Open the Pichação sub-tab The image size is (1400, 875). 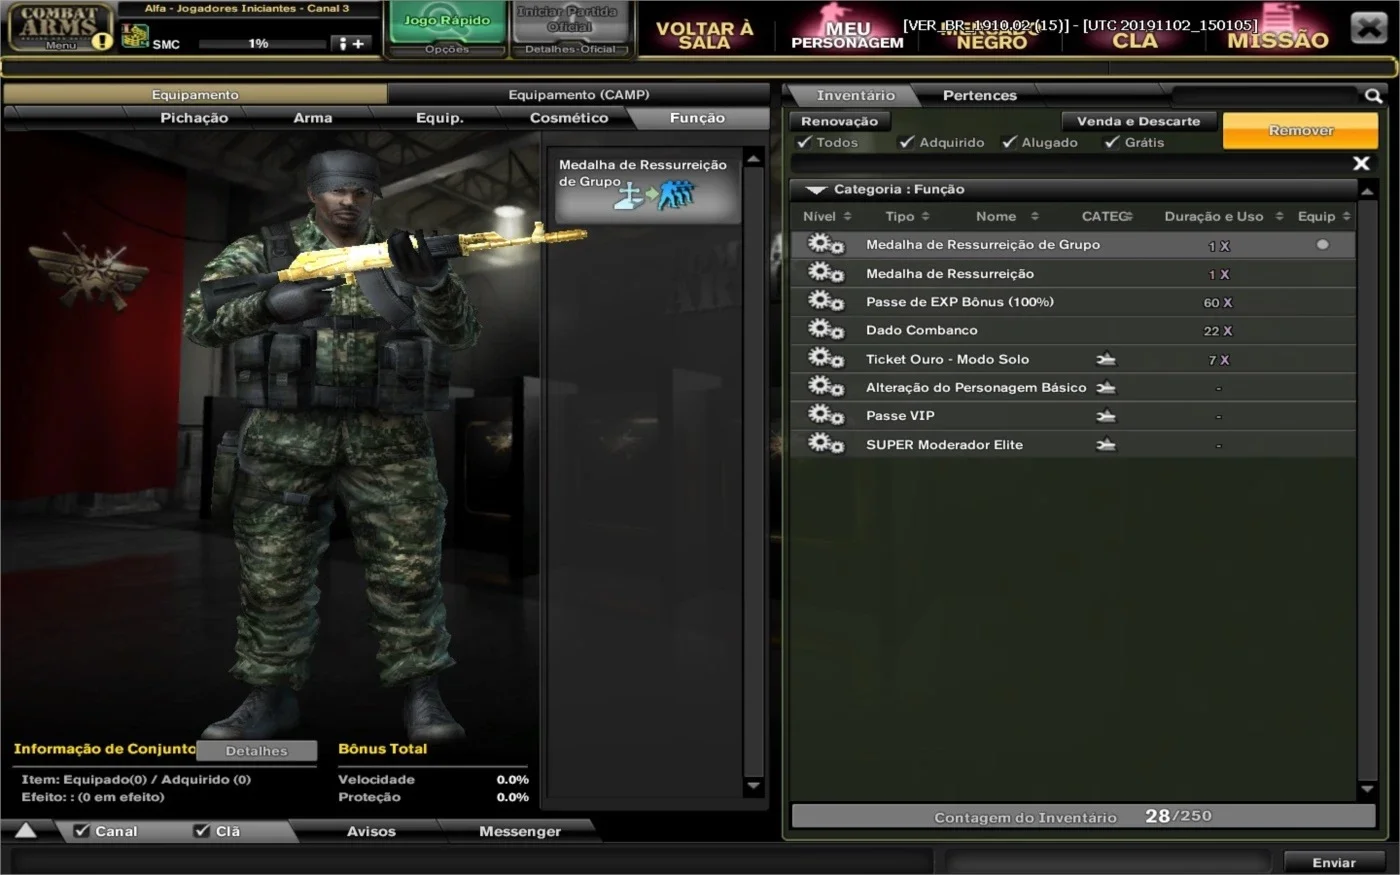tap(194, 118)
